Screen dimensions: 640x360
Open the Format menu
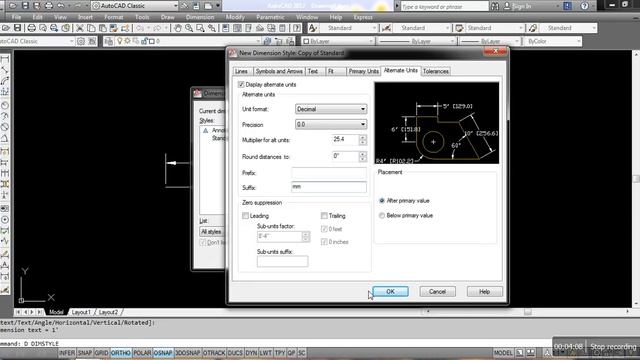tap(113, 17)
